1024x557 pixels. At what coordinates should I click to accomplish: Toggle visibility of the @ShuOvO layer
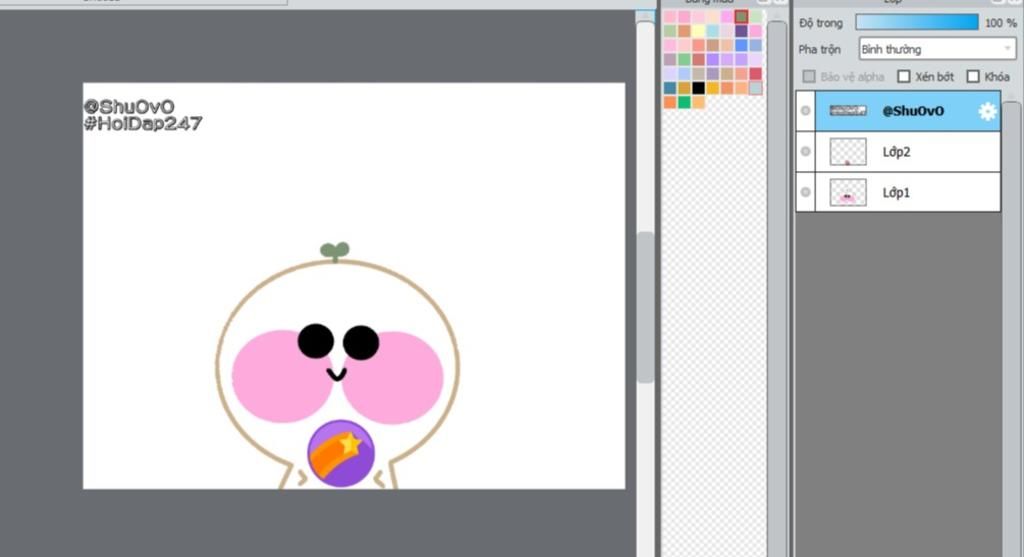(805, 110)
